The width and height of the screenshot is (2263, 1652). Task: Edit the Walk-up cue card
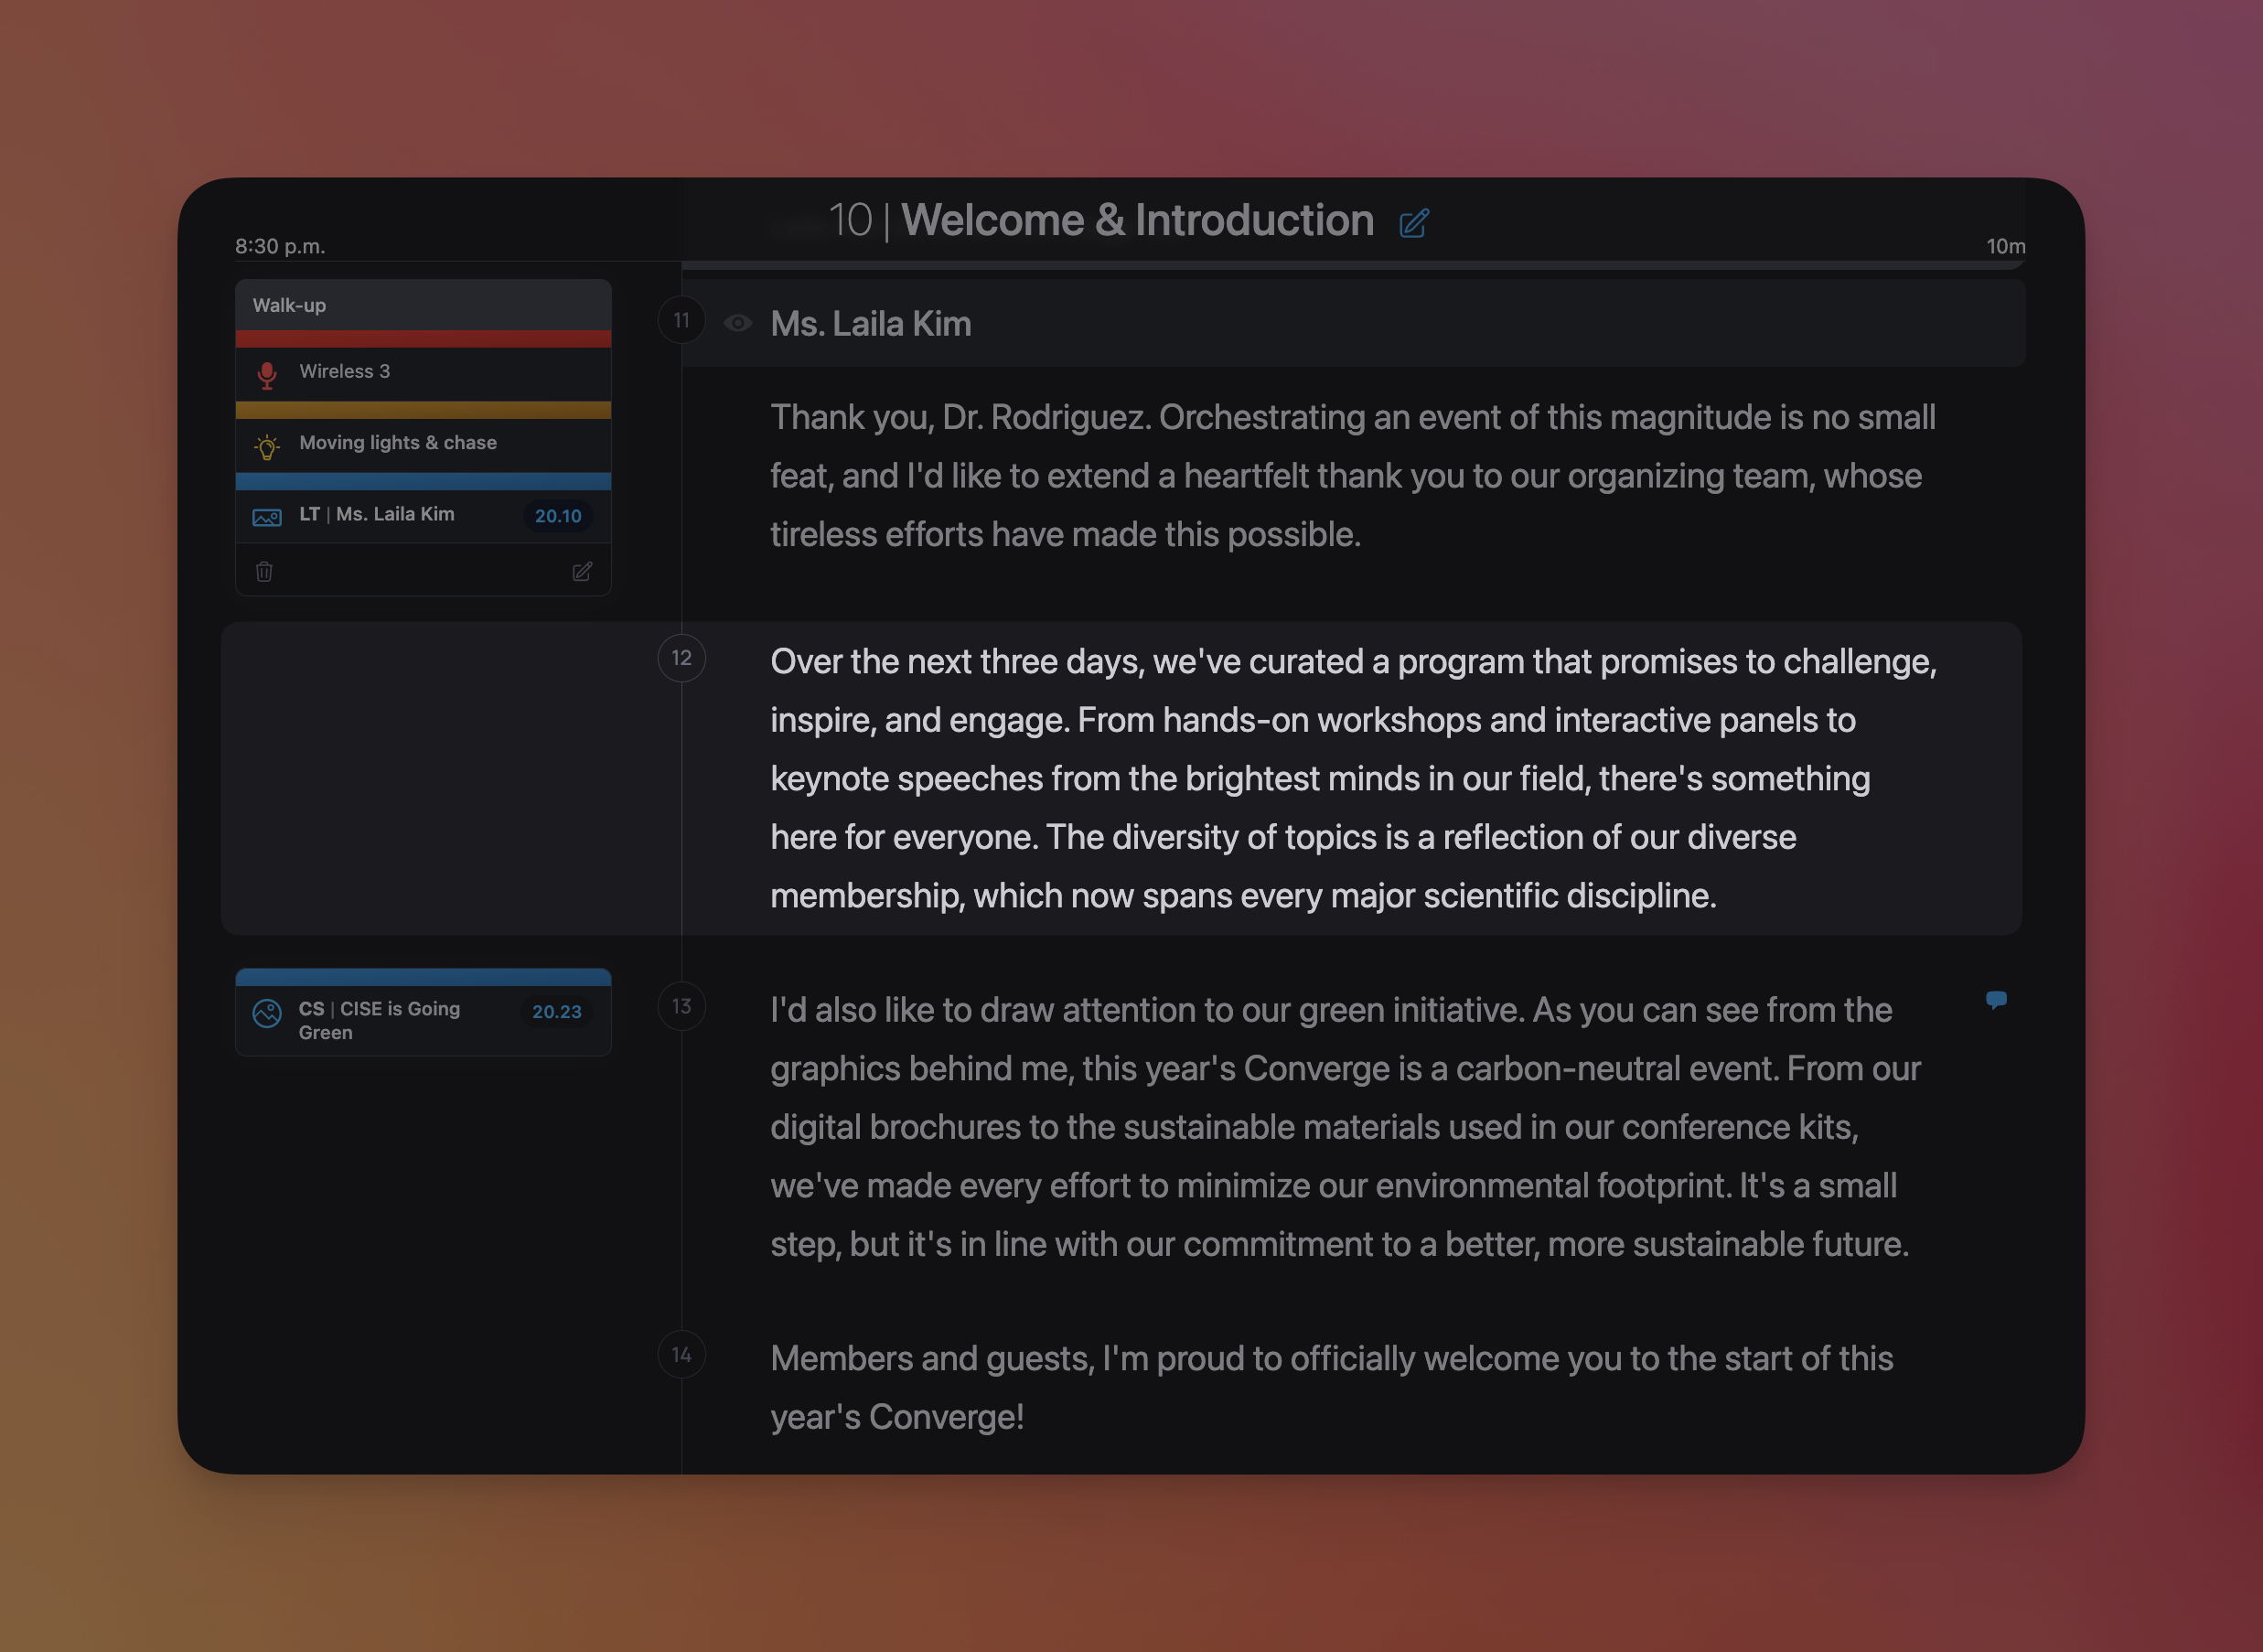tap(582, 571)
